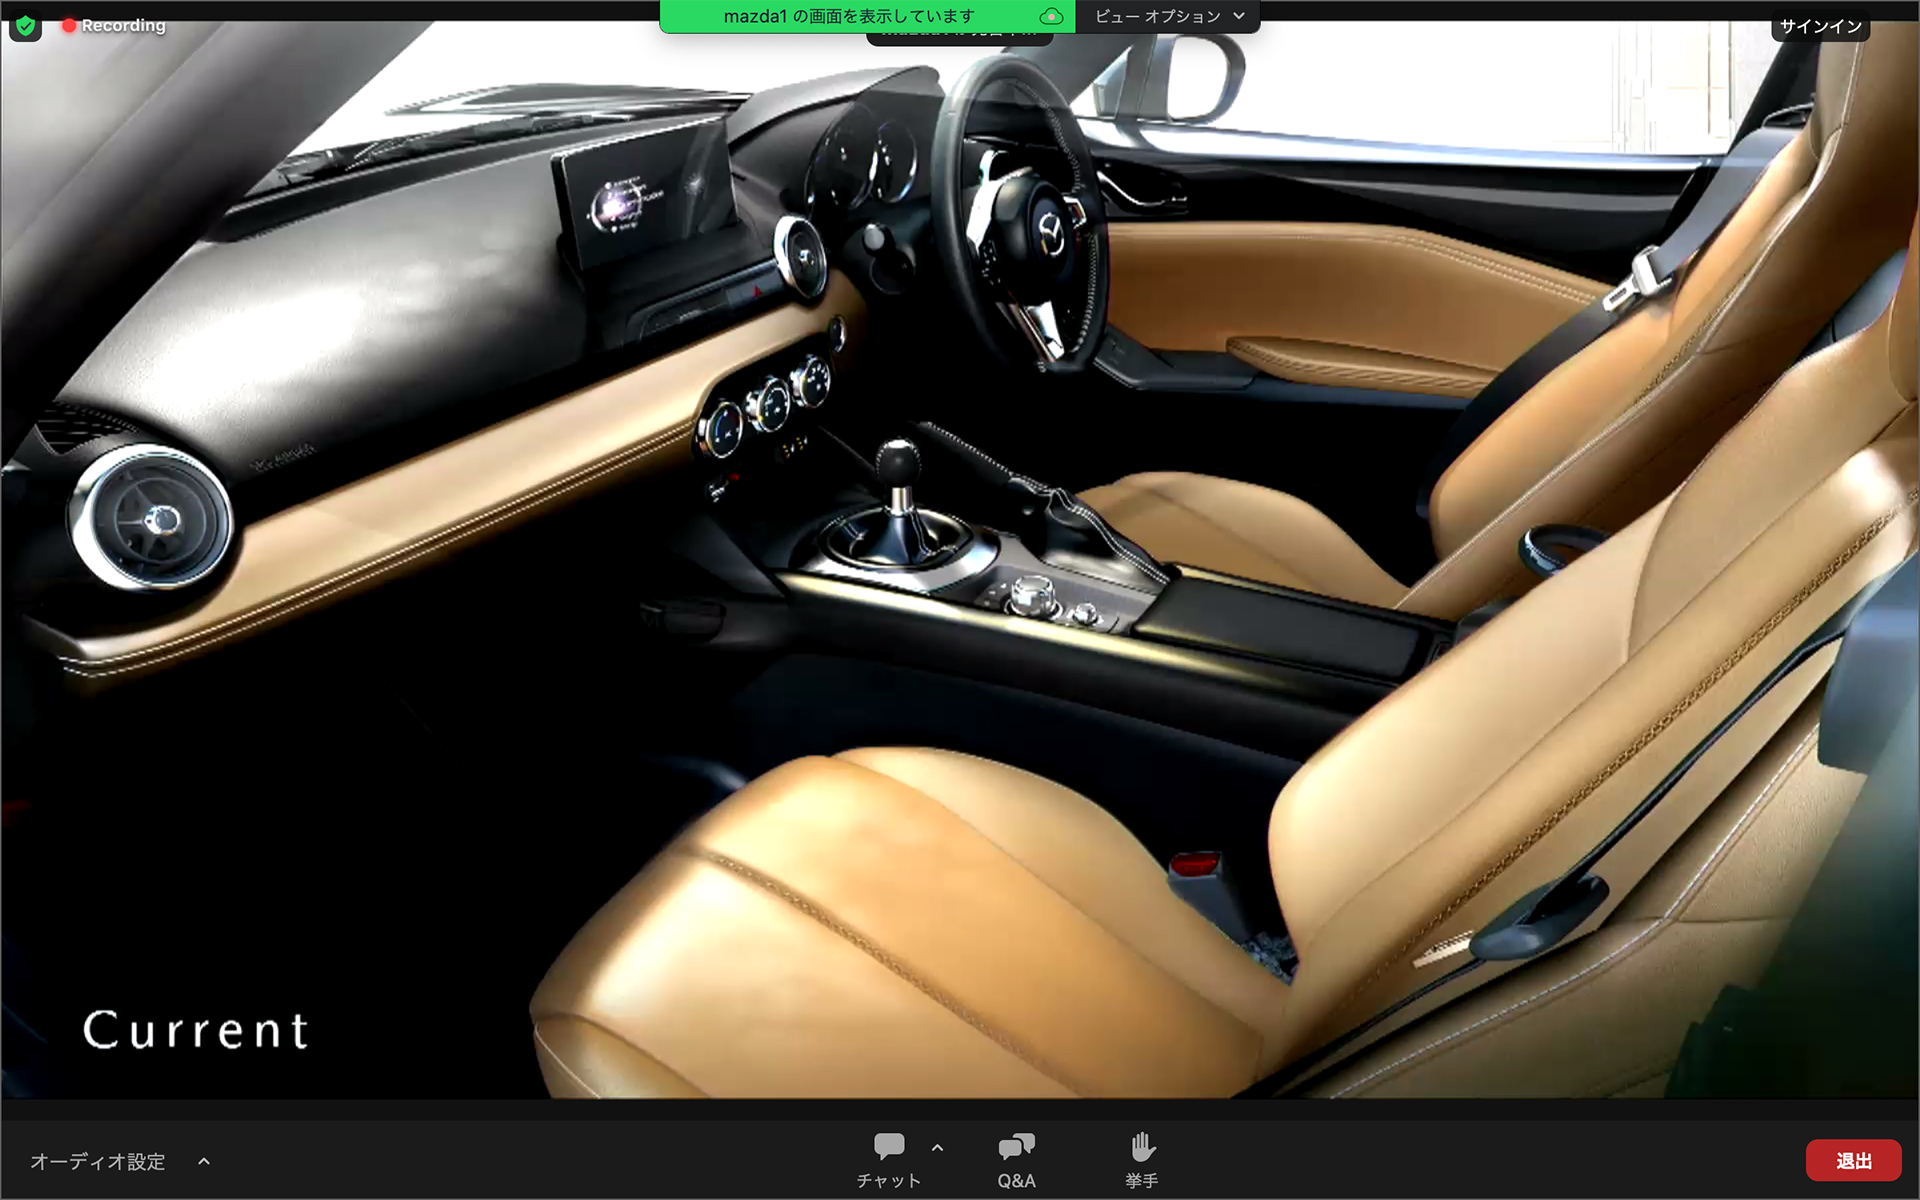The height and width of the screenshot is (1200, 1920).
Task: Click the オーディオ設定 button
Action: [x=98, y=1161]
